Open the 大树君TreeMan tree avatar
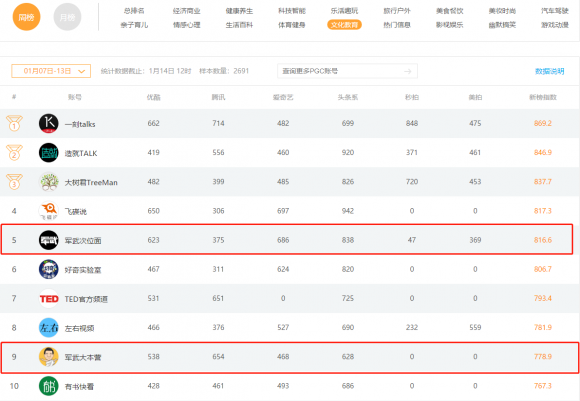 pyautogui.click(x=48, y=182)
